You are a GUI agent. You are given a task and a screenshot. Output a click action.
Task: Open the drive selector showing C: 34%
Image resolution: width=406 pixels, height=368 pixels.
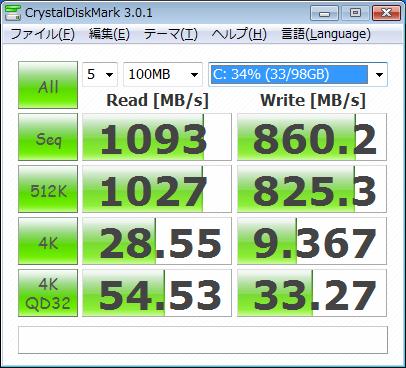(x=298, y=74)
